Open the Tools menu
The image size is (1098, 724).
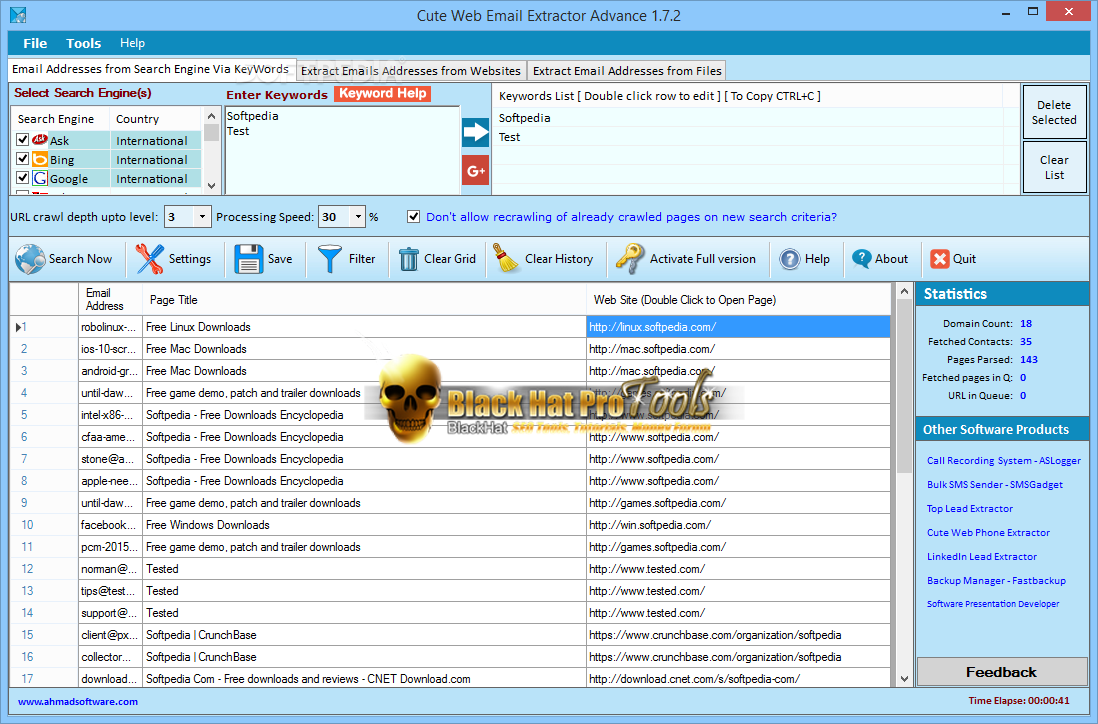pos(83,43)
